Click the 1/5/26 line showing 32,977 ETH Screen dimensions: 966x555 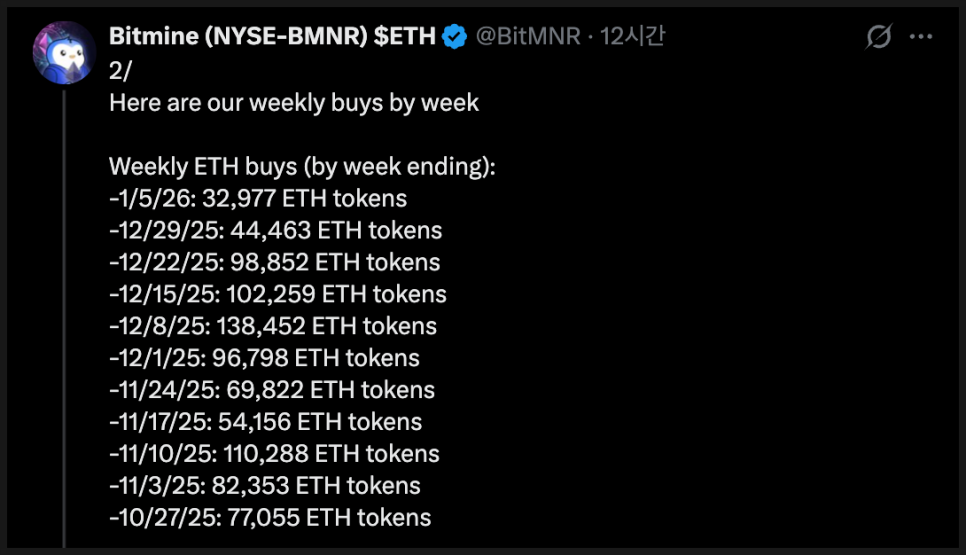[x=258, y=198]
